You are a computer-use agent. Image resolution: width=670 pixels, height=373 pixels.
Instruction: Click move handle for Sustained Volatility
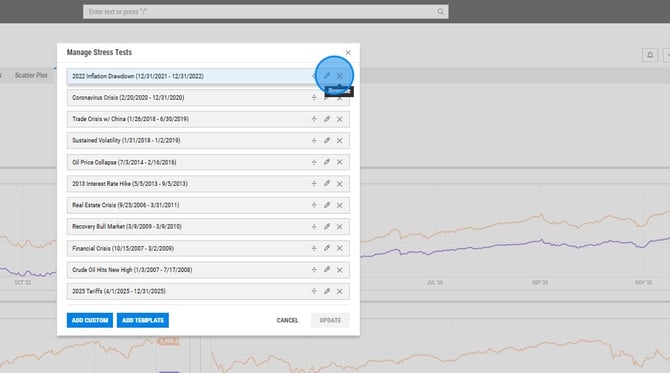pos(314,141)
